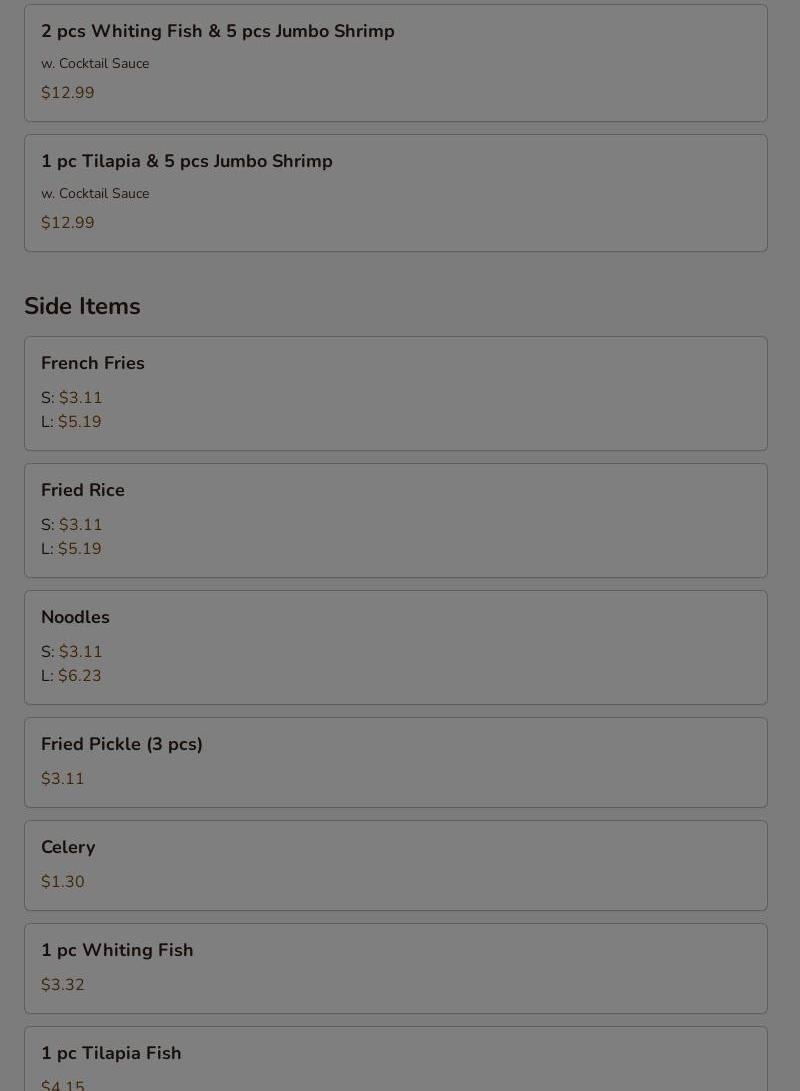Open the 1 pc Whiting Fish item

(x=396, y=969)
